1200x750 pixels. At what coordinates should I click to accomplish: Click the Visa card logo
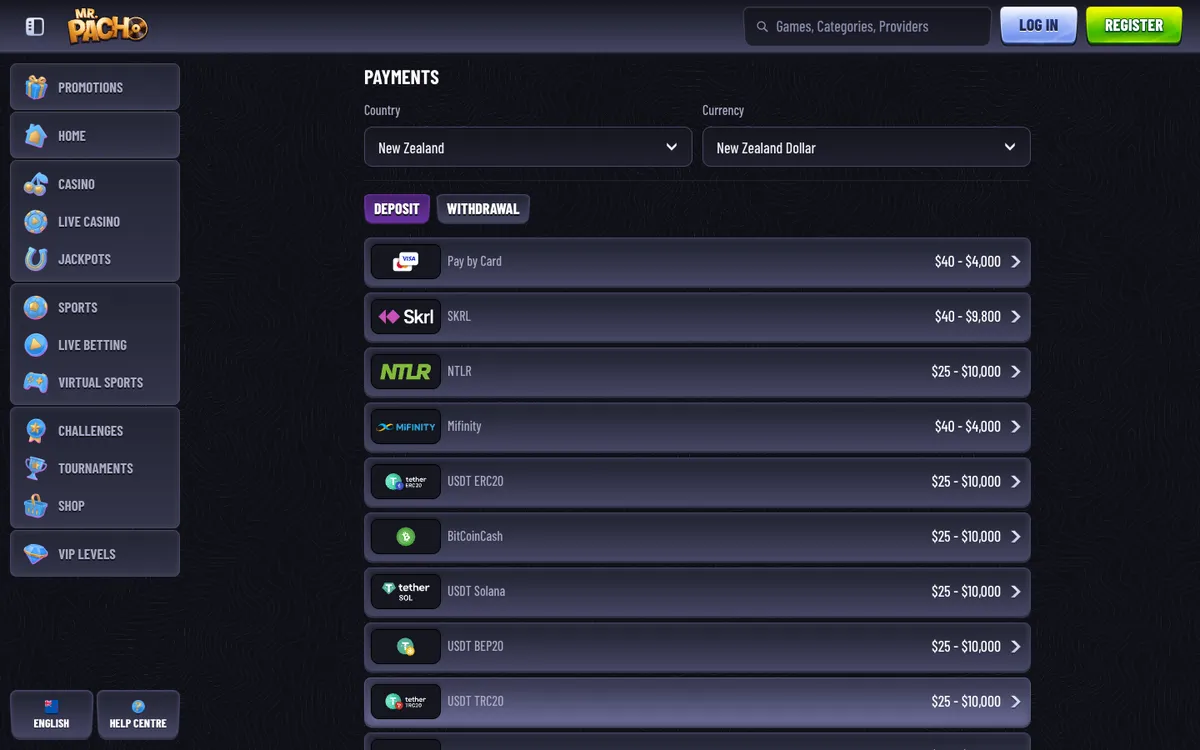(405, 261)
